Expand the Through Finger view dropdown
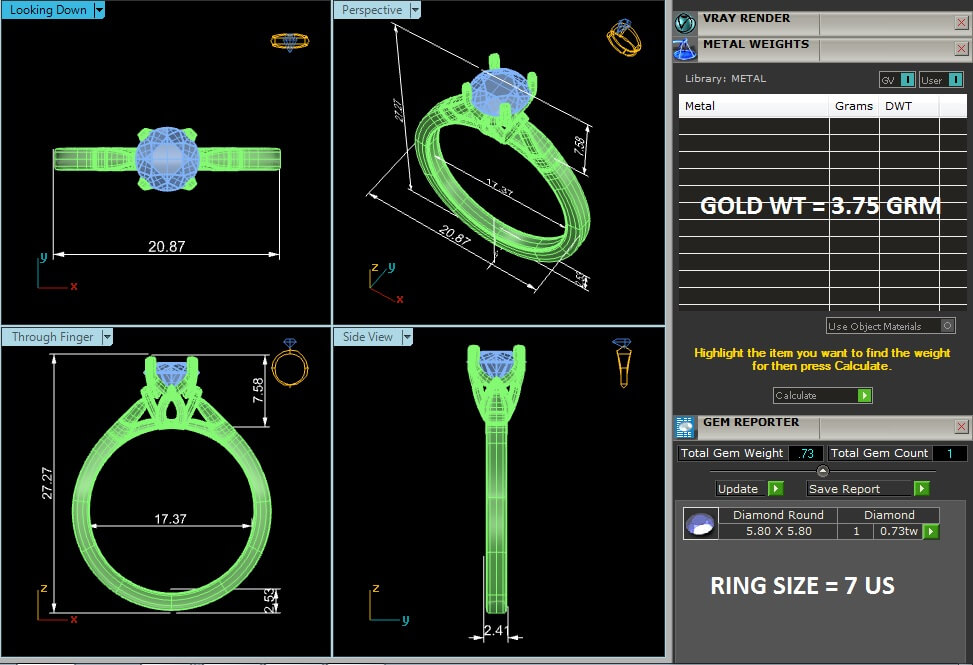973x665 pixels. [106, 337]
